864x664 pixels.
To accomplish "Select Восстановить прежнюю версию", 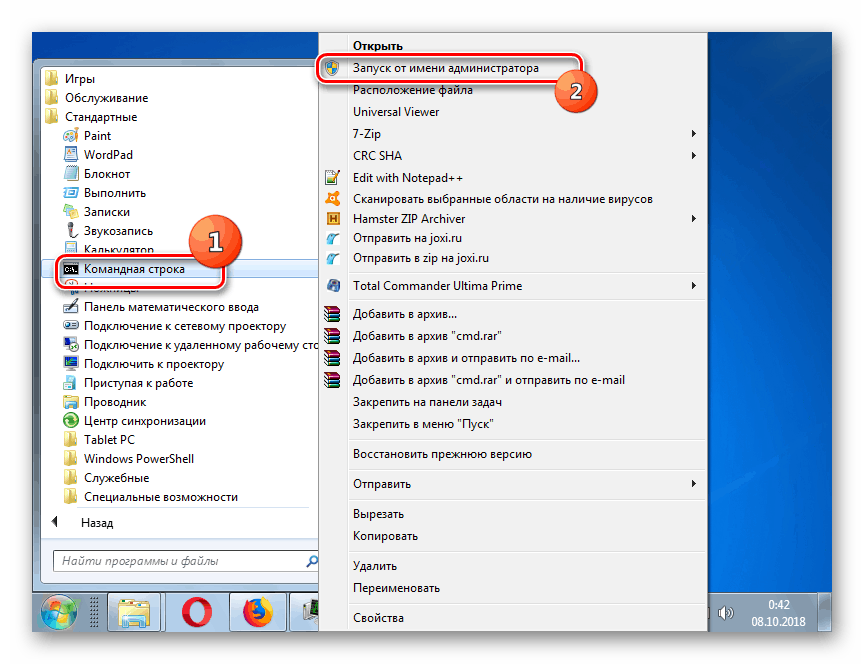I will tap(442, 455).
